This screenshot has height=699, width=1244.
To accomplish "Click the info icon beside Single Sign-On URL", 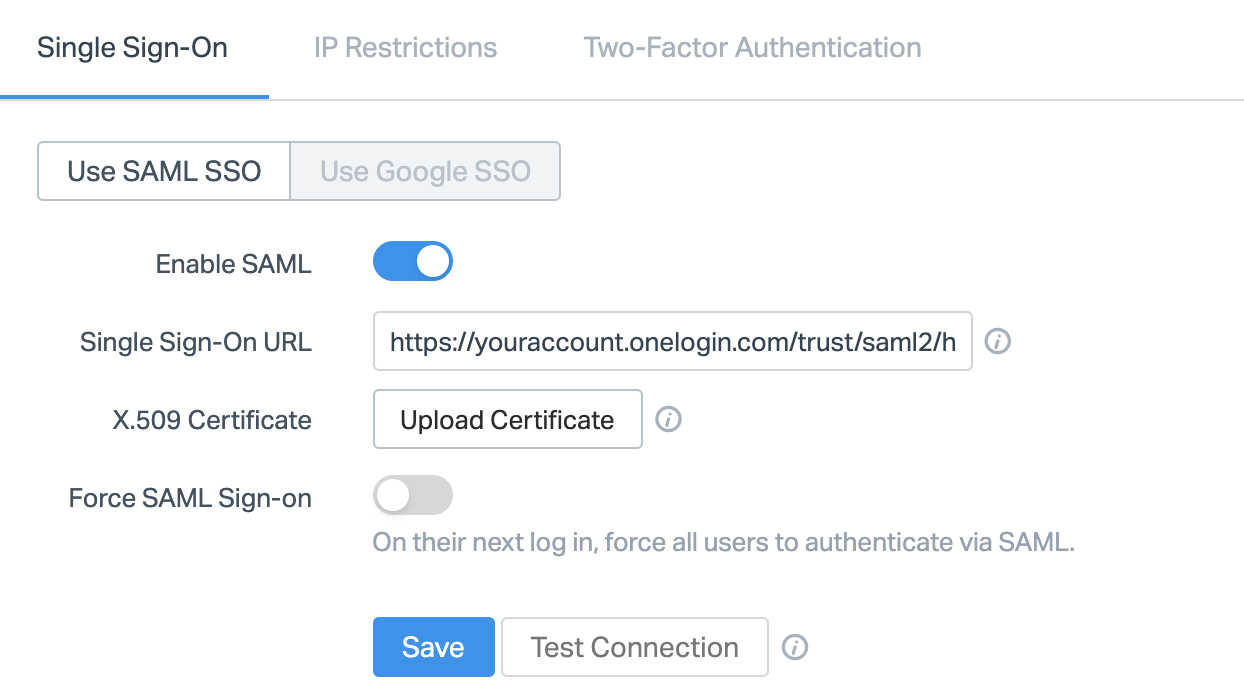I will click(x=997, y=342).
